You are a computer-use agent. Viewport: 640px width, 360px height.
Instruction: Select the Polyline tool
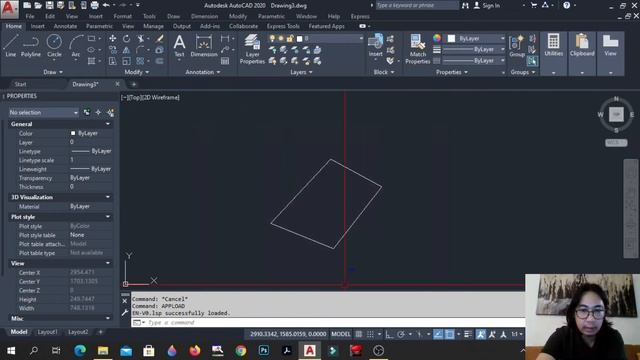point(31,45)
